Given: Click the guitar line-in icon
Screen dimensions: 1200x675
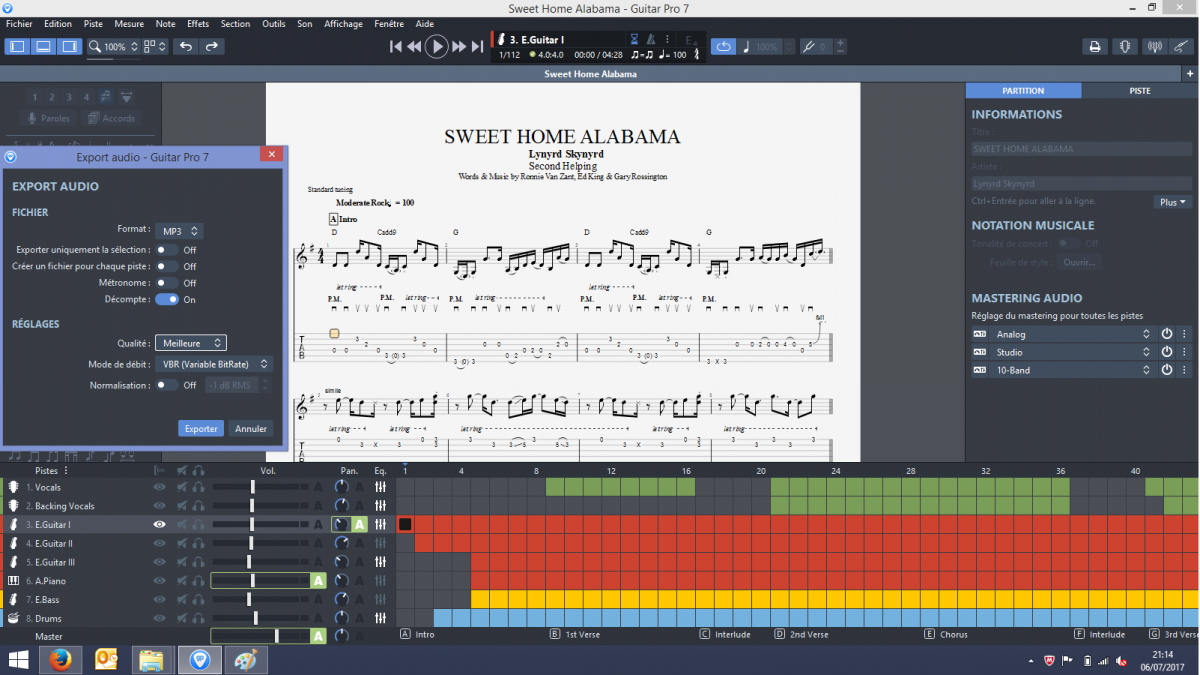Looking at the screenshot, I should click(1181, 46).
